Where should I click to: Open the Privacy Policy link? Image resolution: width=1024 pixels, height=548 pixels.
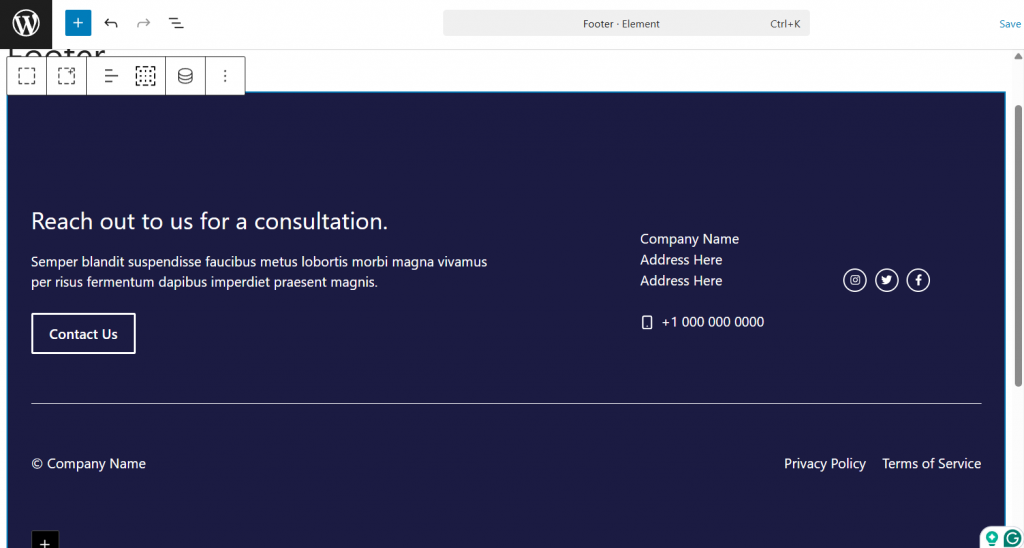pos(825,464)
